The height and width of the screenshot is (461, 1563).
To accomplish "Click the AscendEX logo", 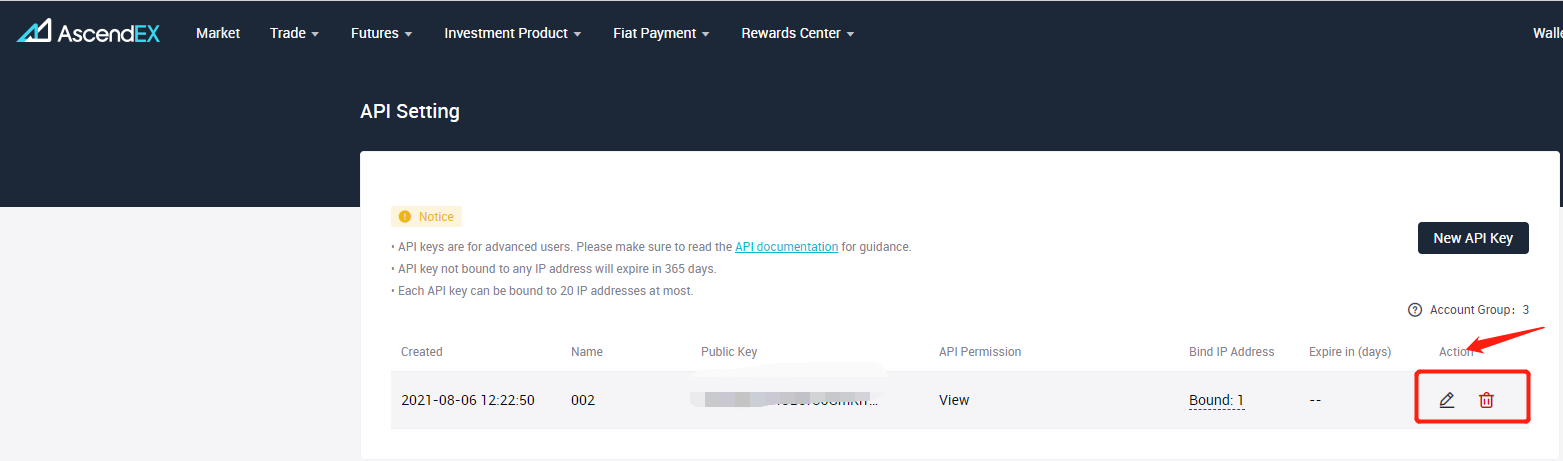I will [88, 33].
